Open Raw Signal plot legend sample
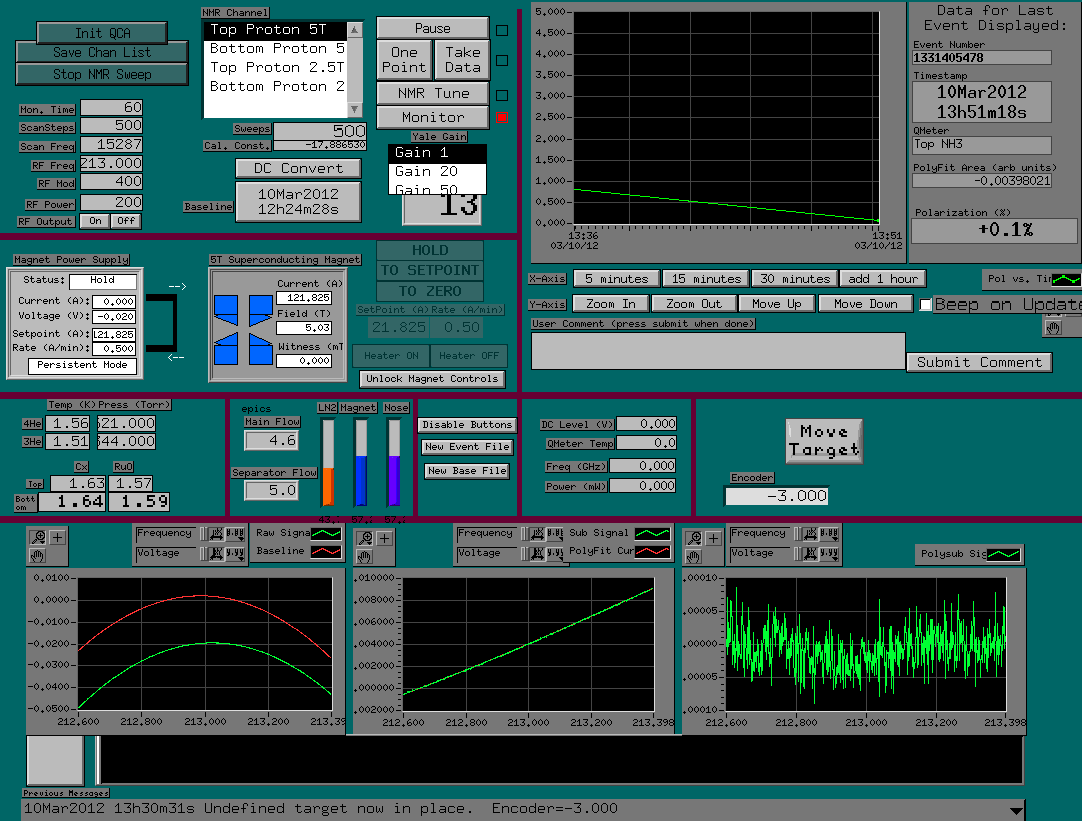1082x821 pixels. (x=326, y=533)
